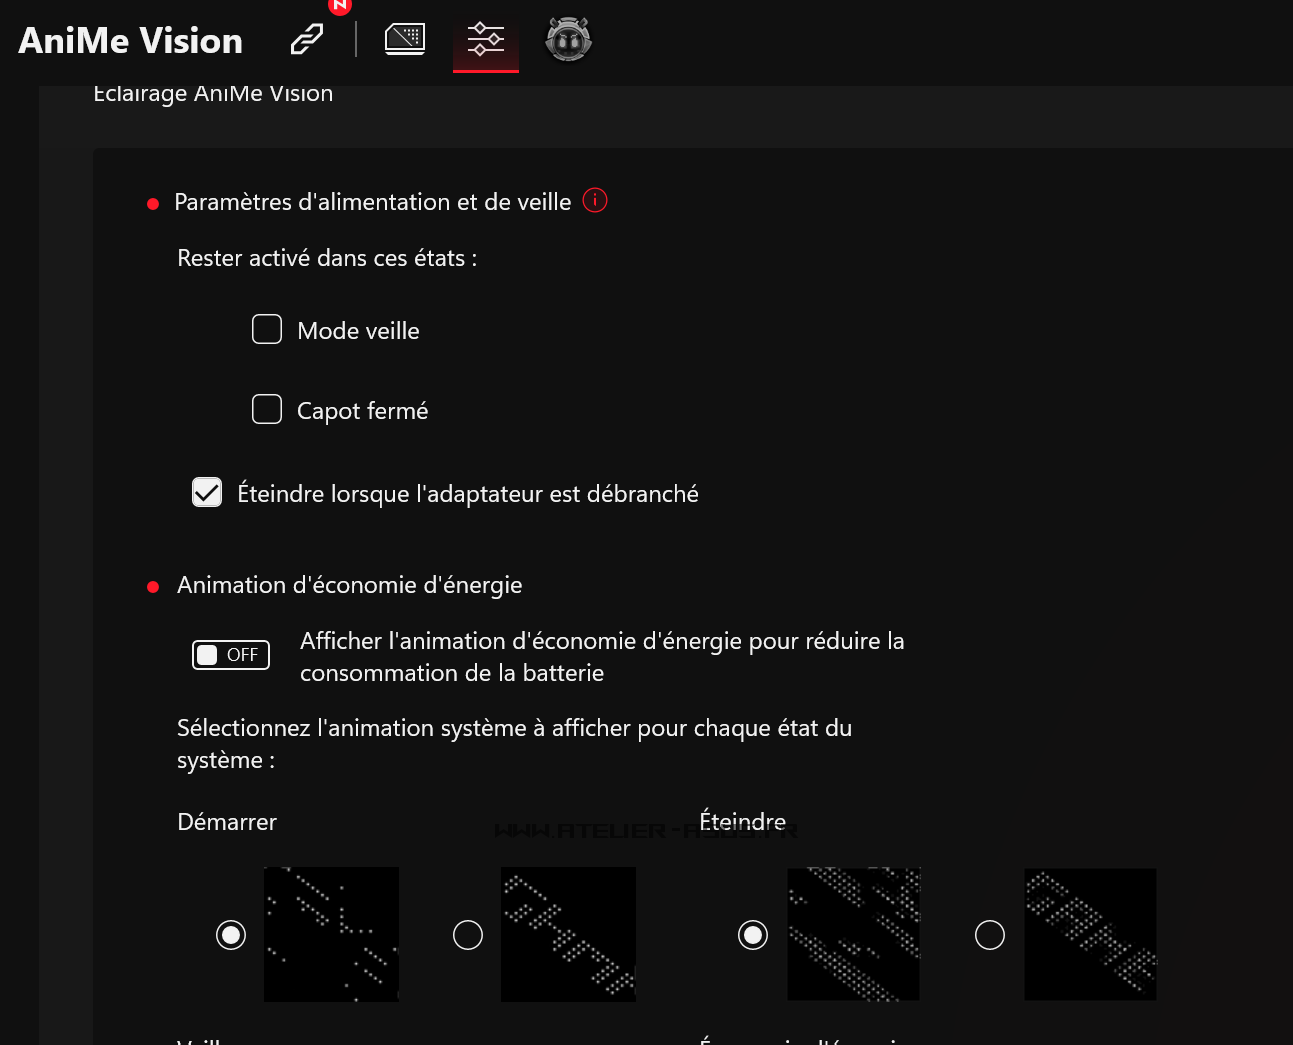
Task: Open the mascot avatar icon tab
Action: point(568,39)
